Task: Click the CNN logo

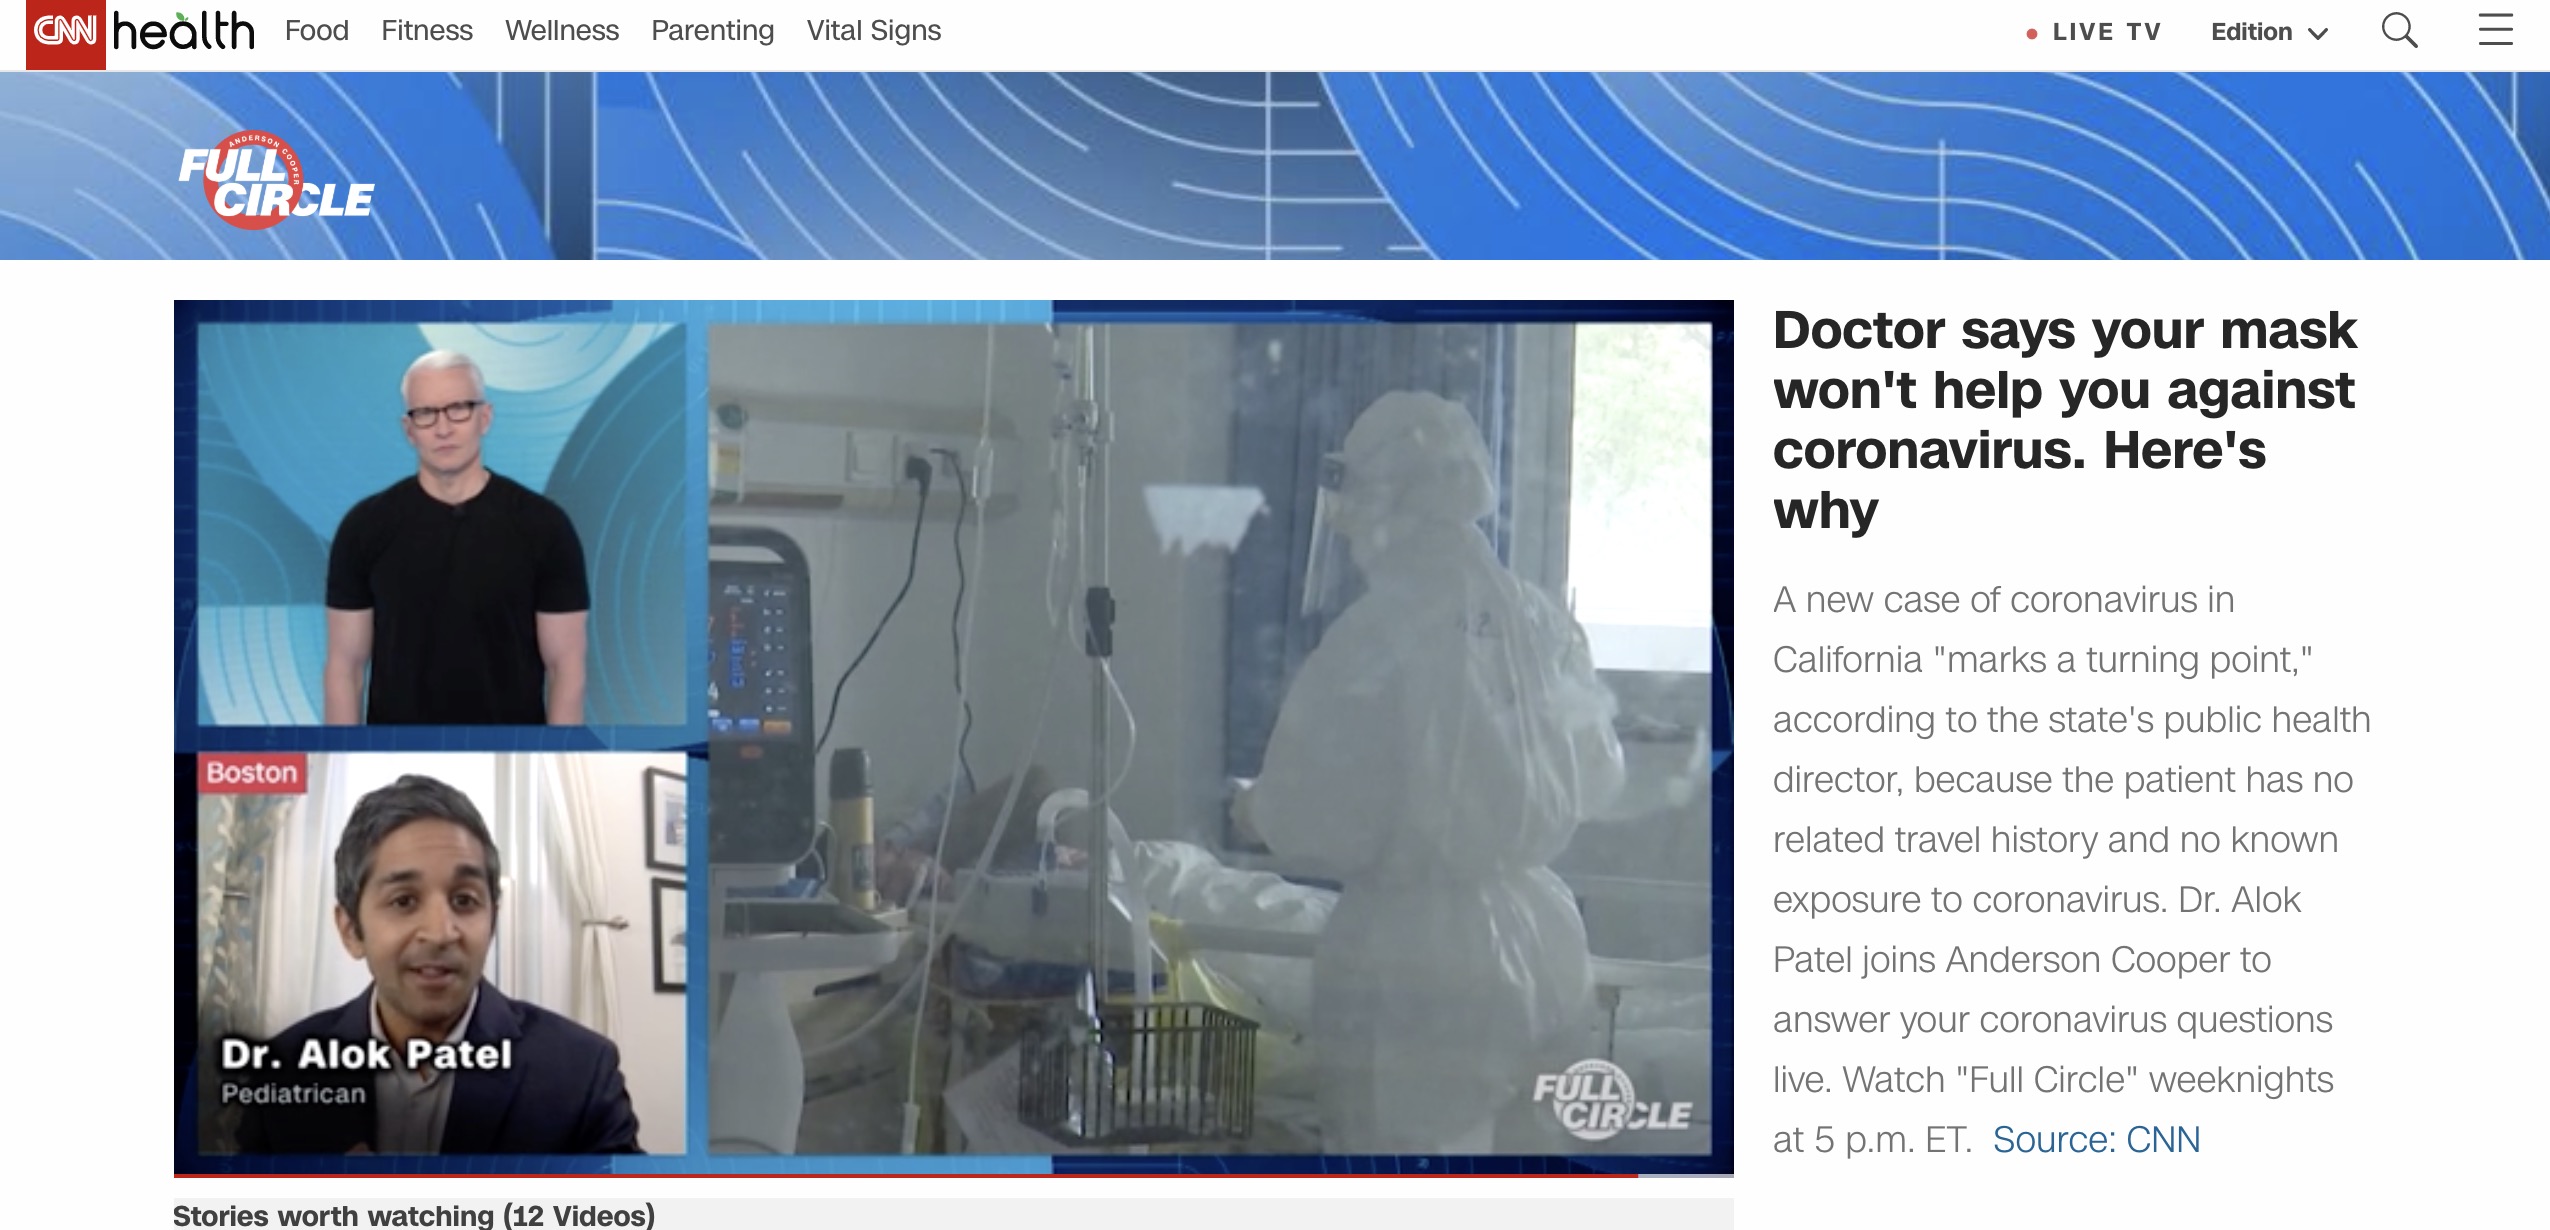Action: [x=65, y=34]
